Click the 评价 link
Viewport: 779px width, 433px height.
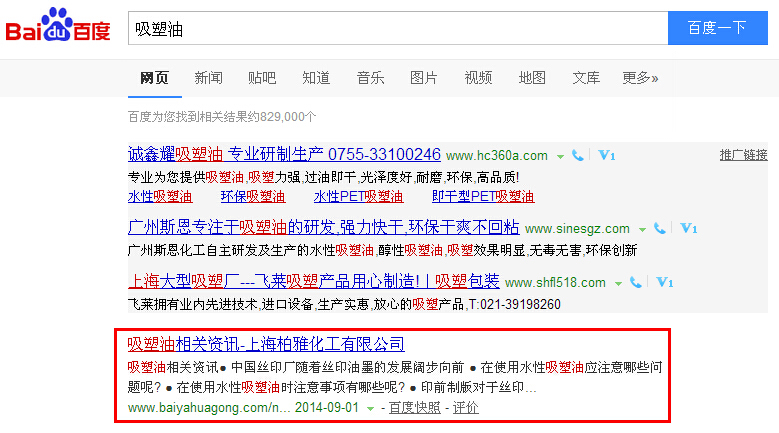[x=466, y=408]
